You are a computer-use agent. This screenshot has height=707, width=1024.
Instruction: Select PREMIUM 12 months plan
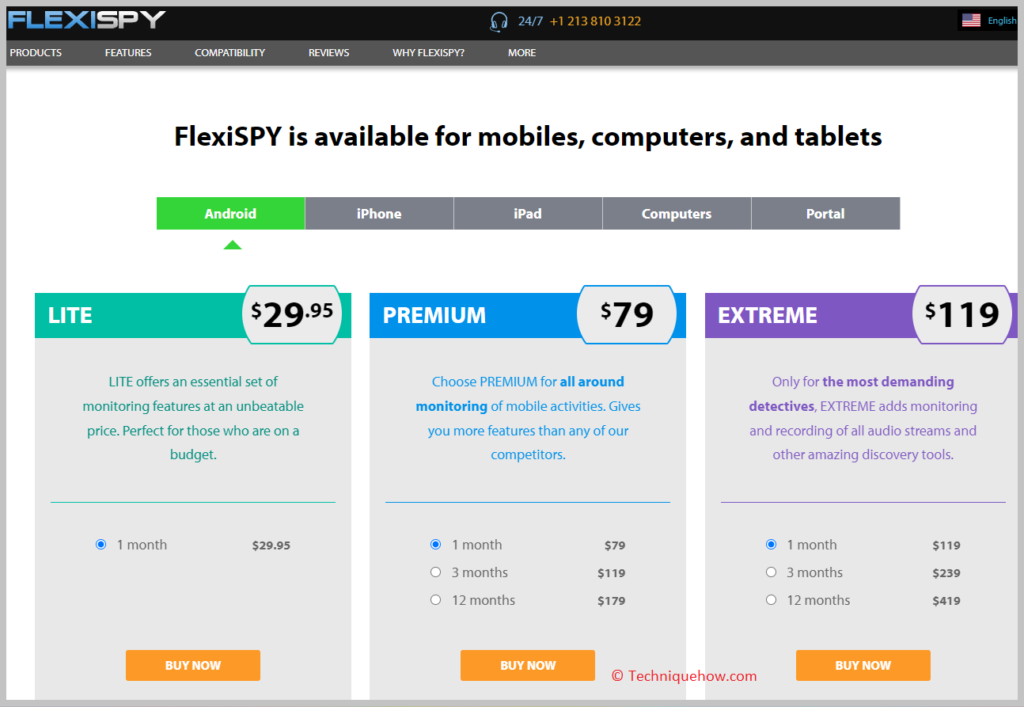pyautogui.click(x=436, y=600)
